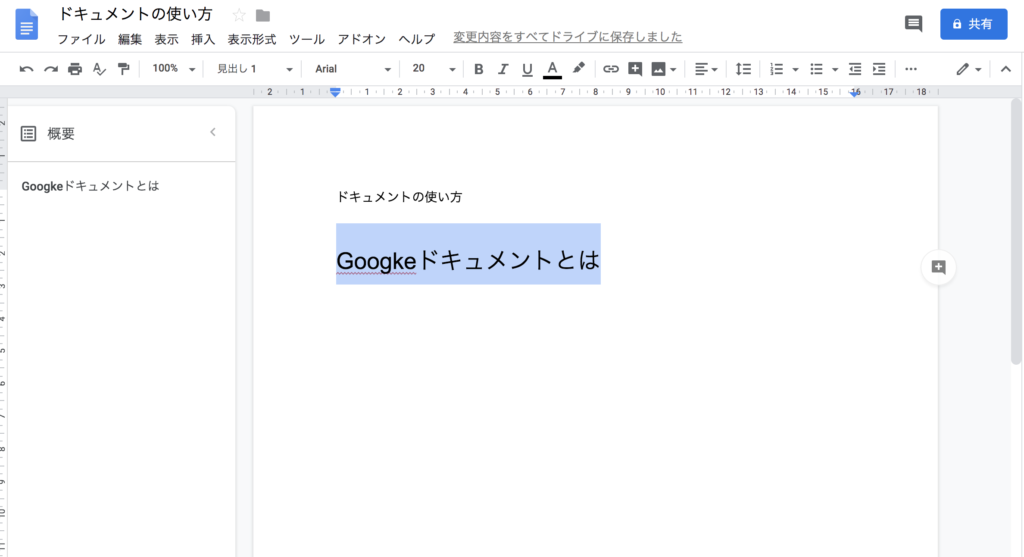Click the highlighted Googkeドキュメントとは heading
Screen dimensions: 1024x557
468,260
